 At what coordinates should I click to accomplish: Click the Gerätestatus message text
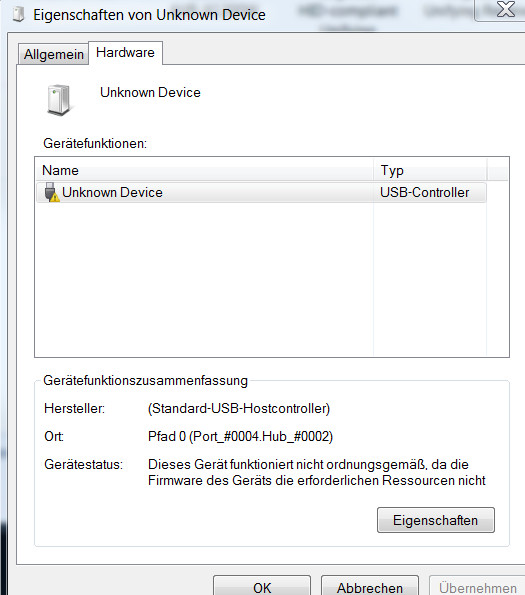316,472
